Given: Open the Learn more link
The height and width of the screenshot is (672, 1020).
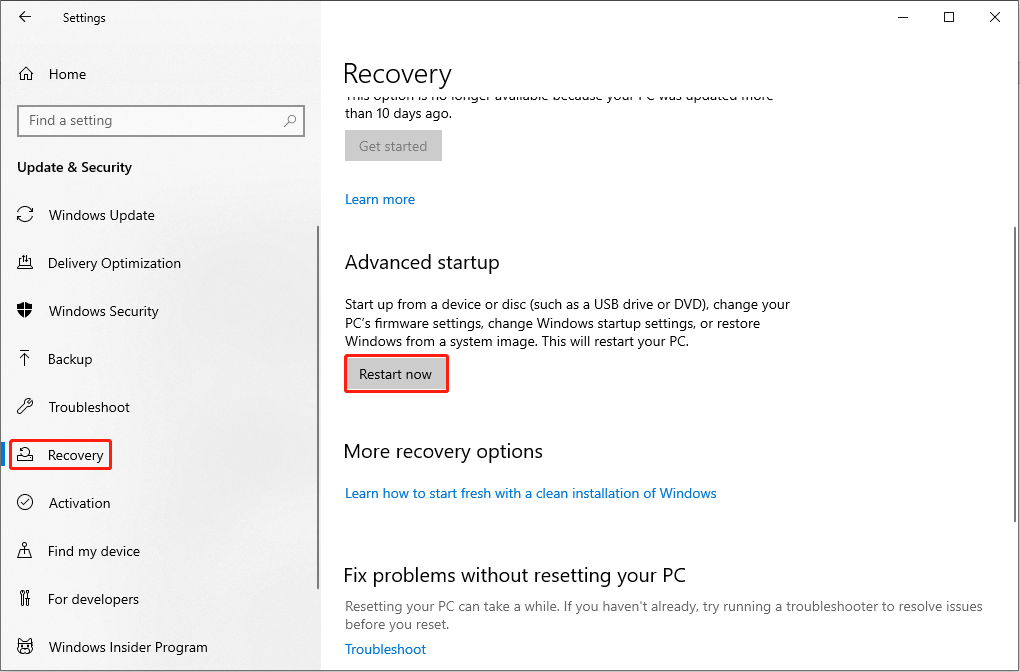Looking at the screenshot, I should (379, 199).
